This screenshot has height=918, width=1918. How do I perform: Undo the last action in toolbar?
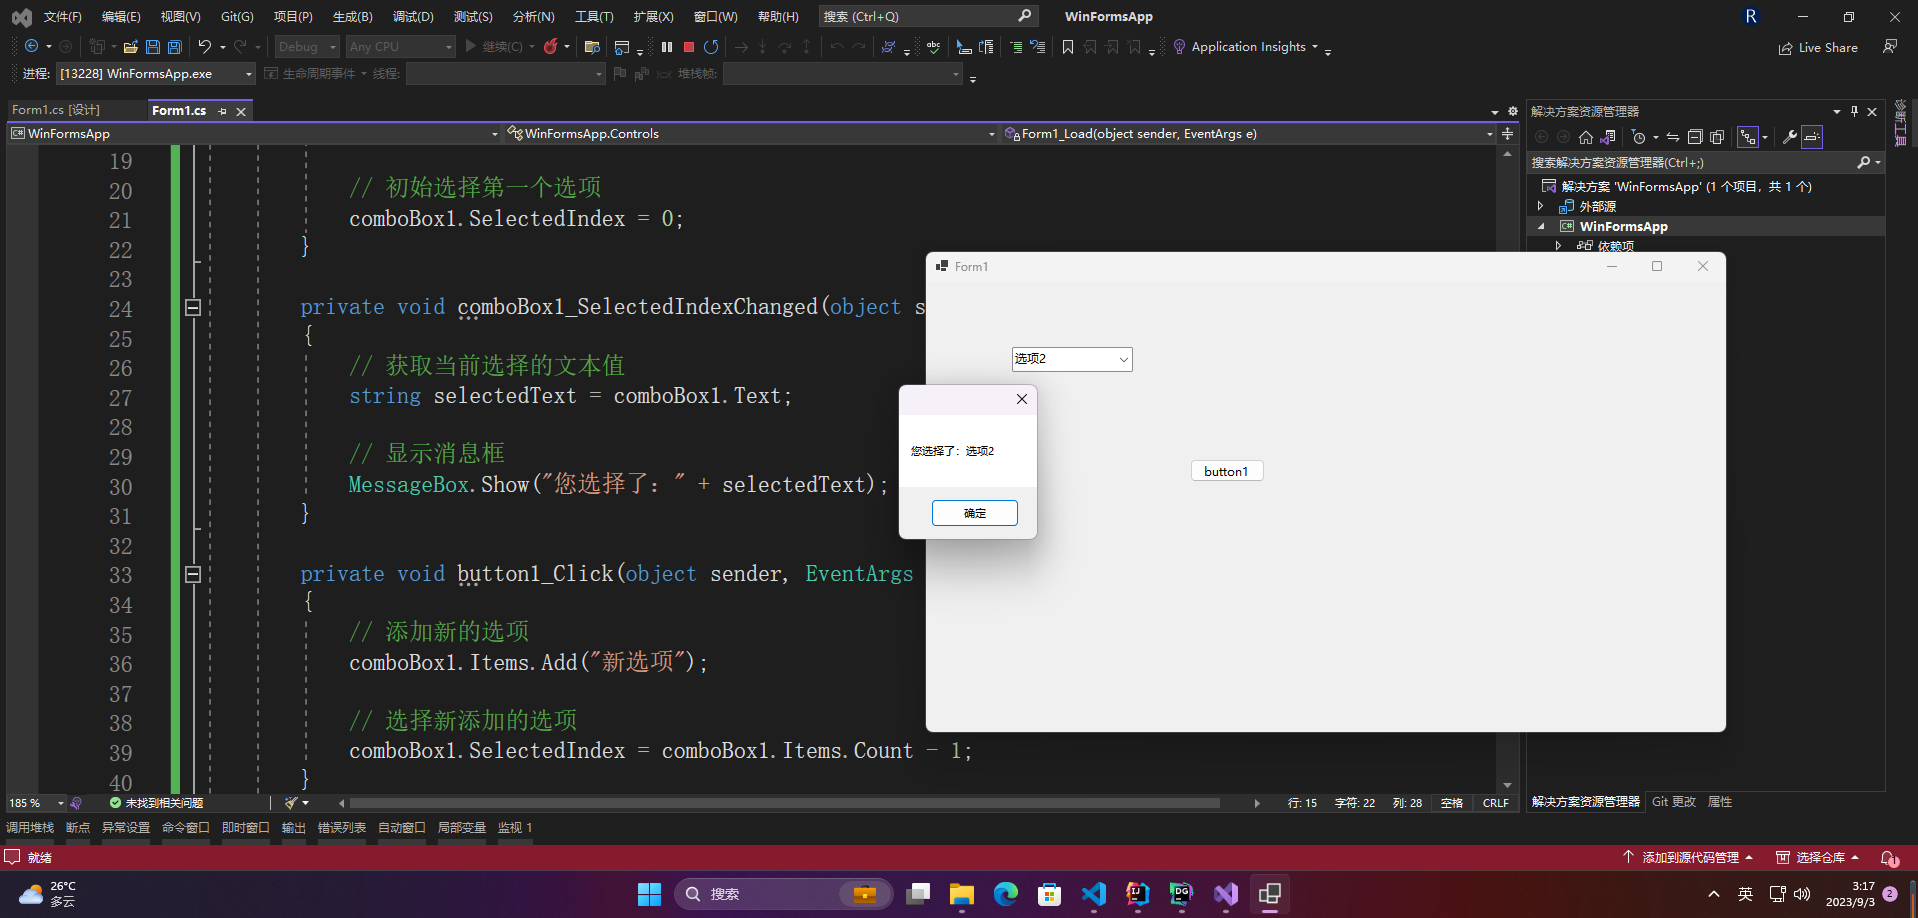[204, 46]
